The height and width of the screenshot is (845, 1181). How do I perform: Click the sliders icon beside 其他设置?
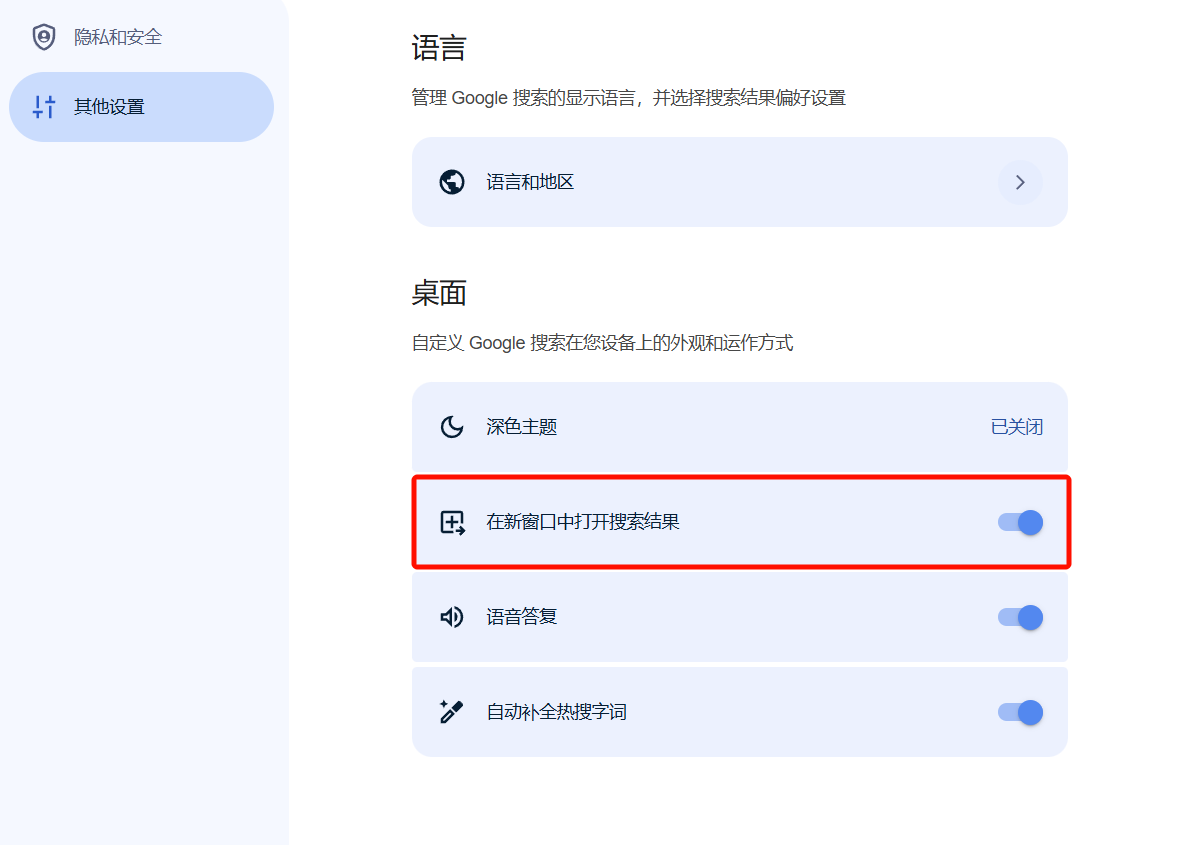[44, 107]
